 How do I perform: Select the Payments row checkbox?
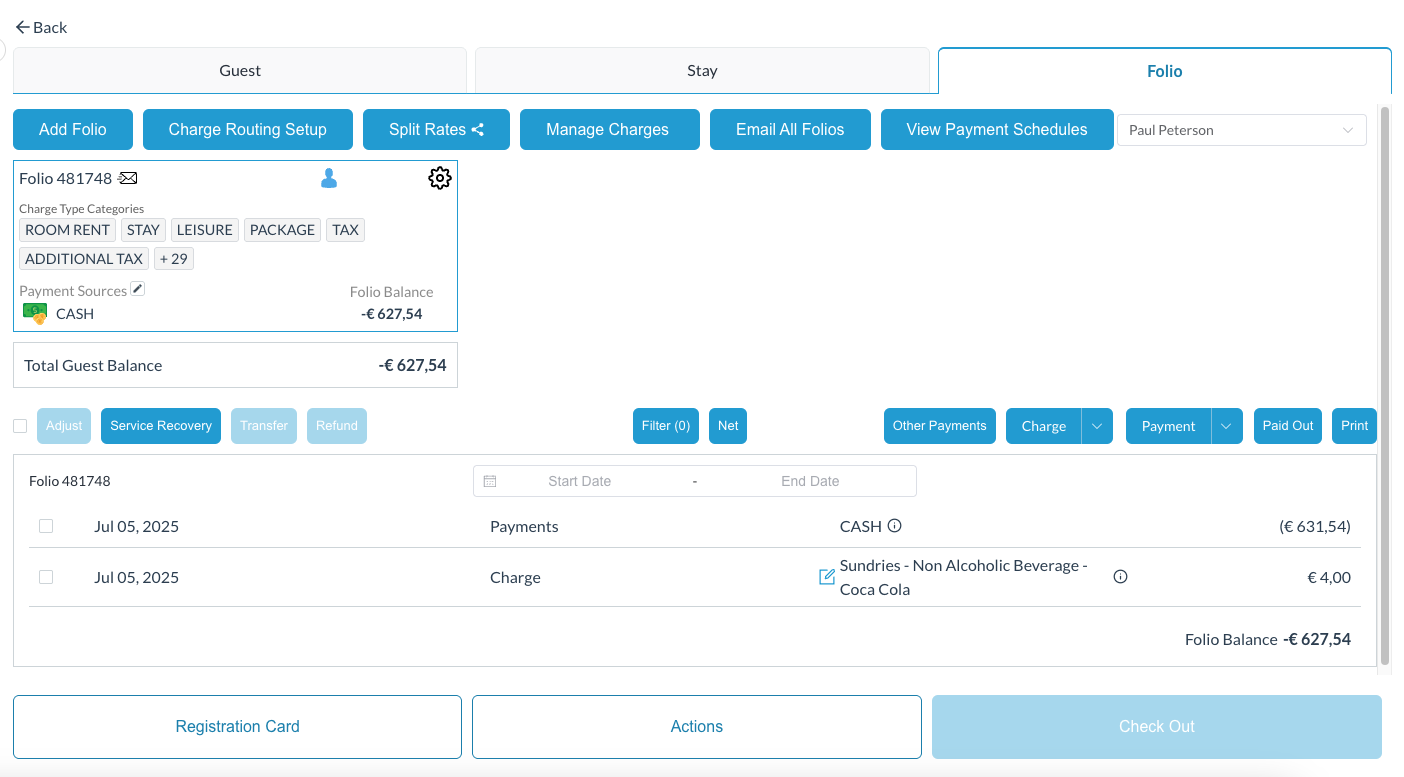coord(46,526)
